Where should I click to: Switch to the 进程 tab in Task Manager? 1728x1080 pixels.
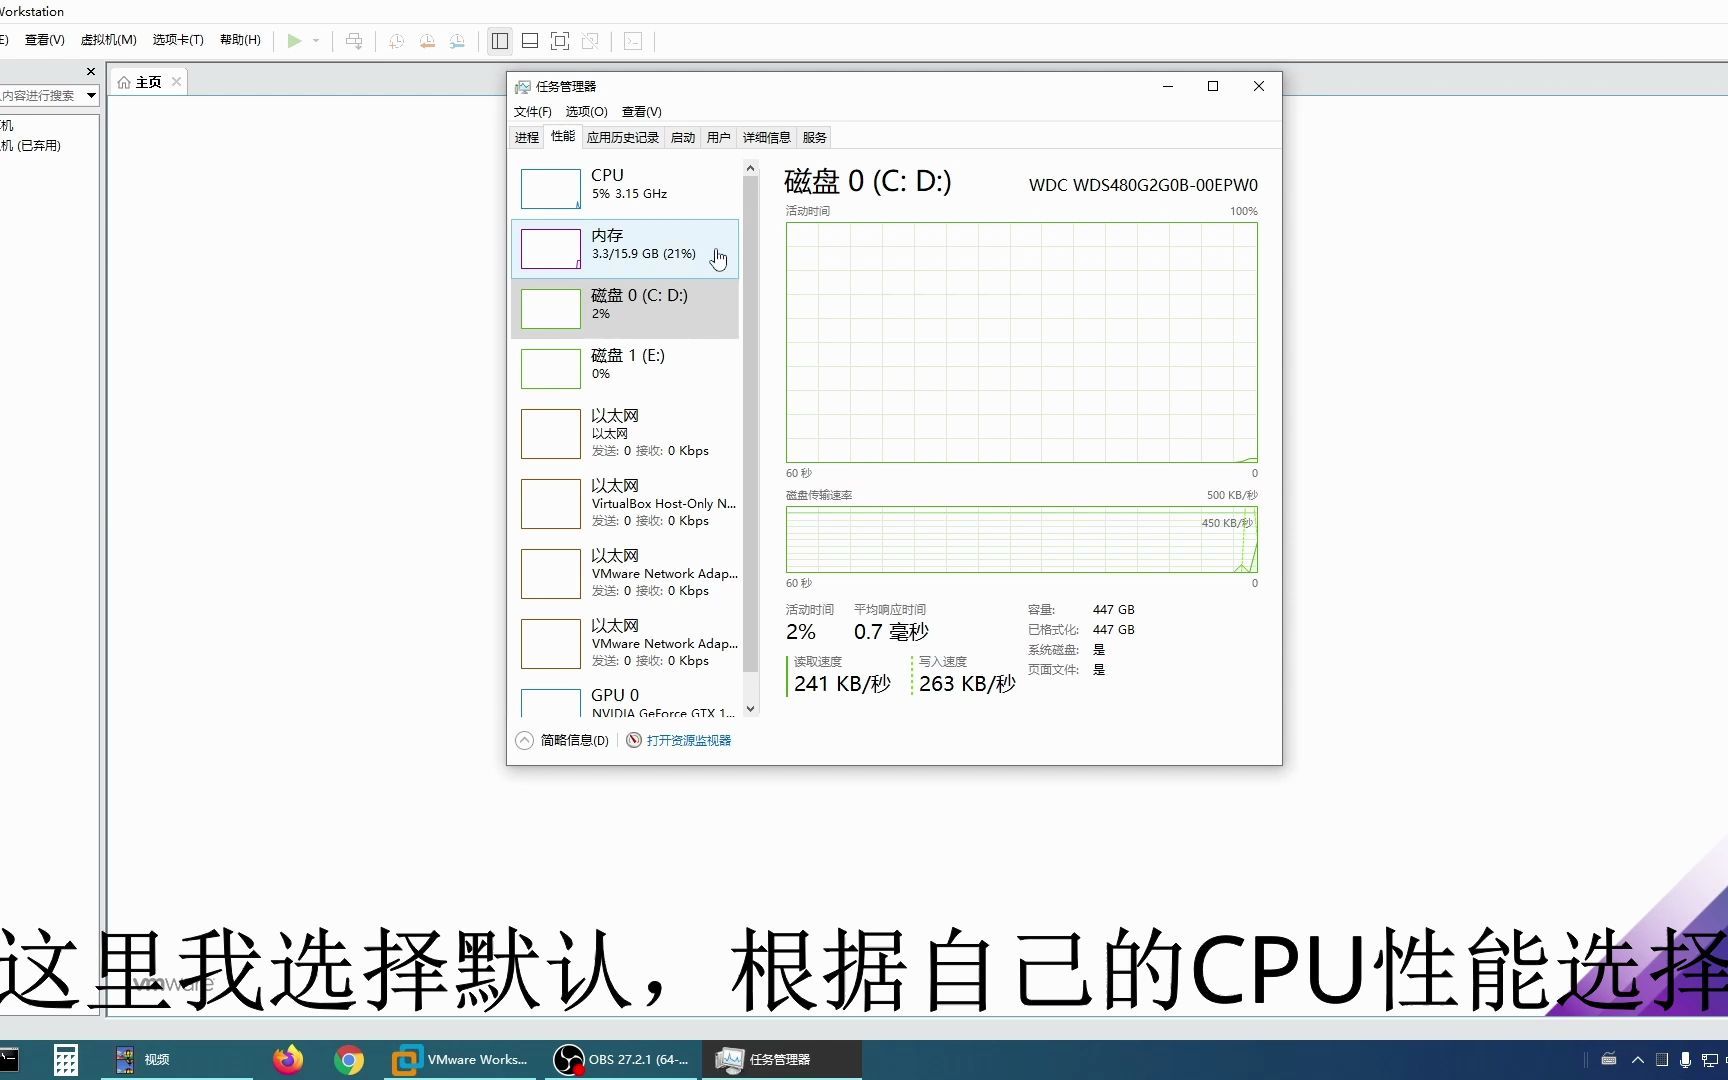point(525,137)
